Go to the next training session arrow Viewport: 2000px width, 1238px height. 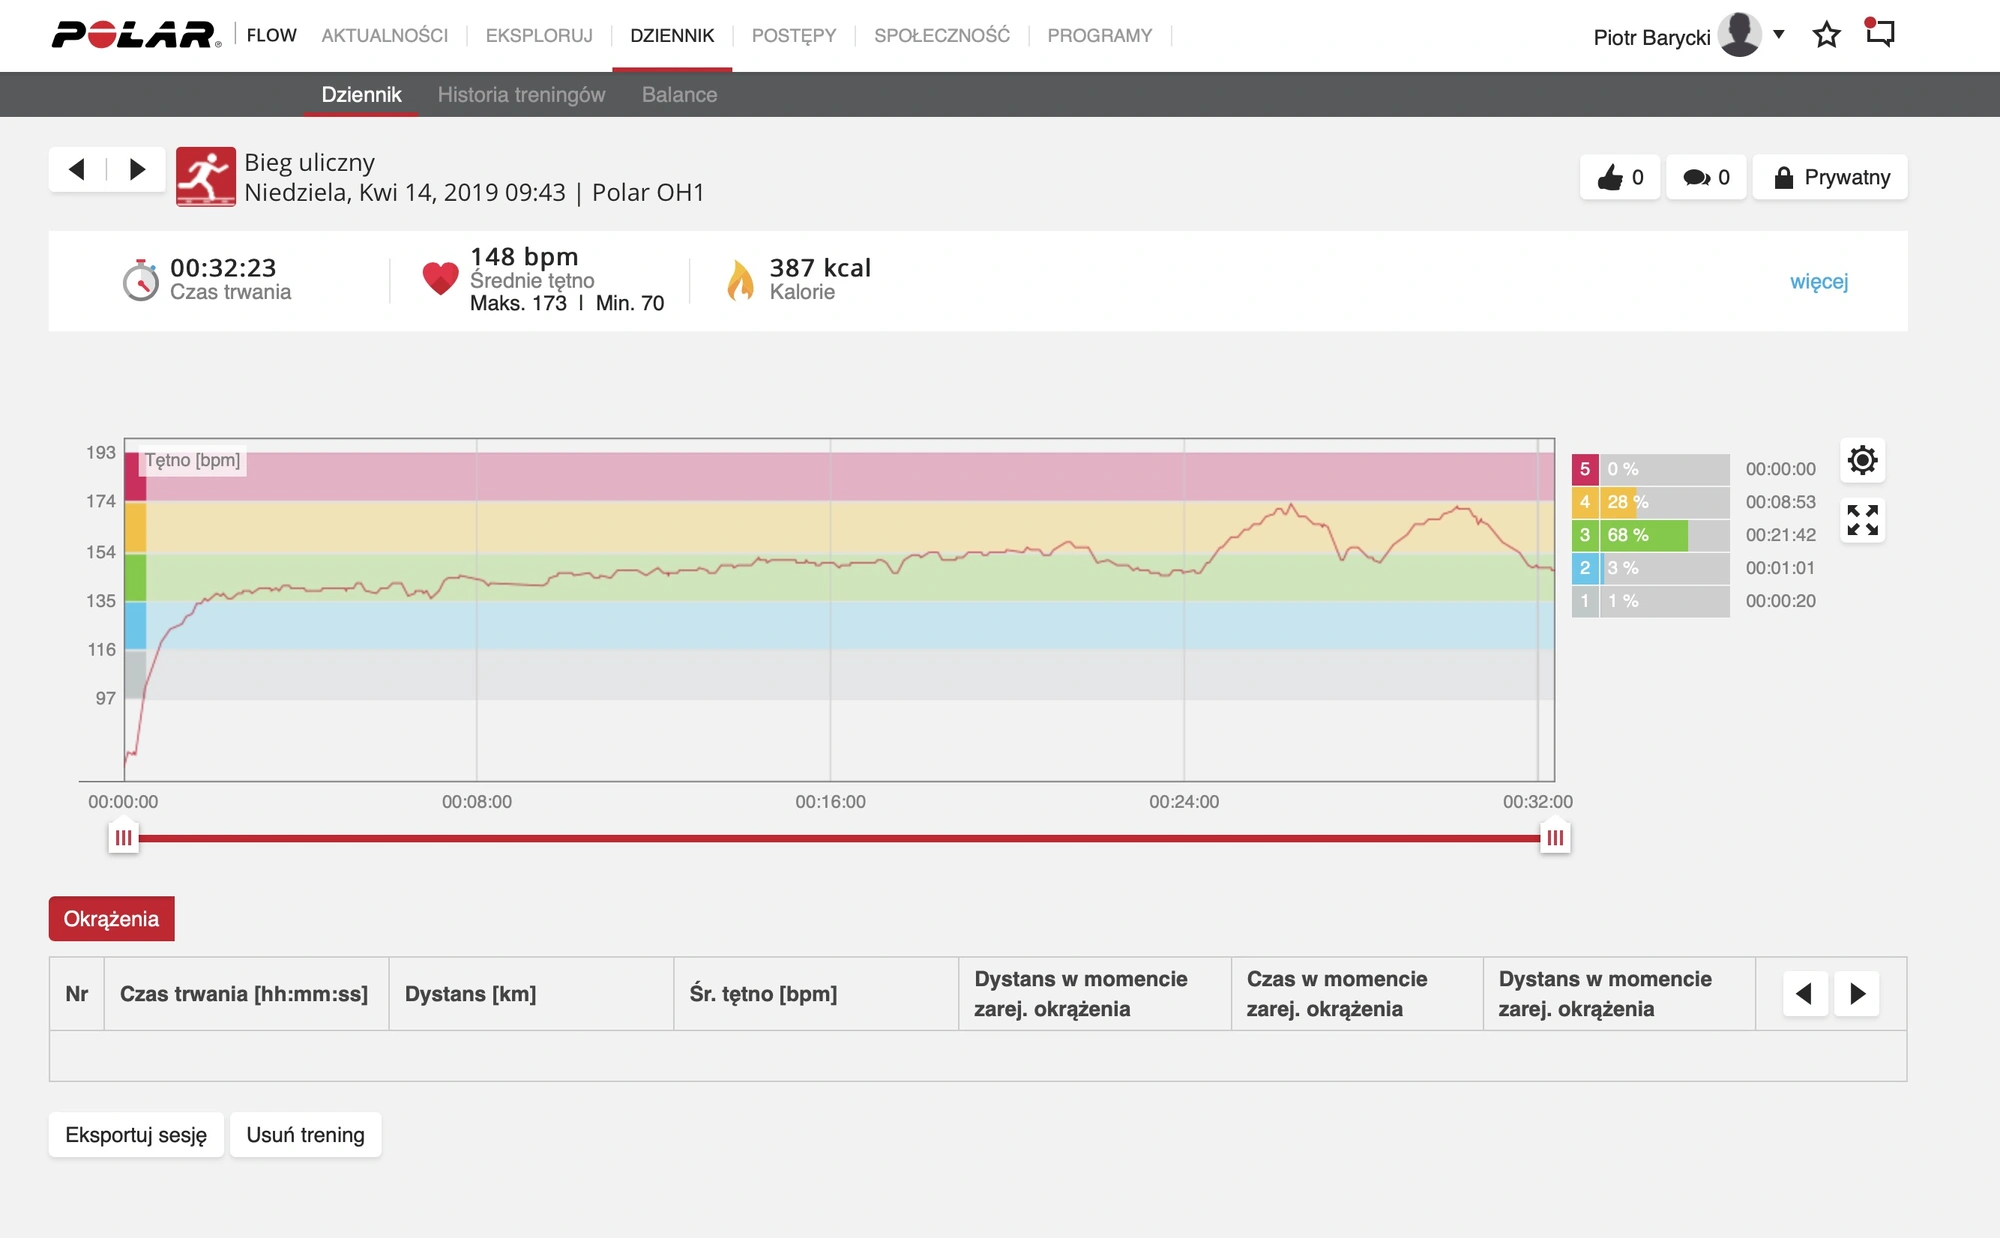pos(137,169)
